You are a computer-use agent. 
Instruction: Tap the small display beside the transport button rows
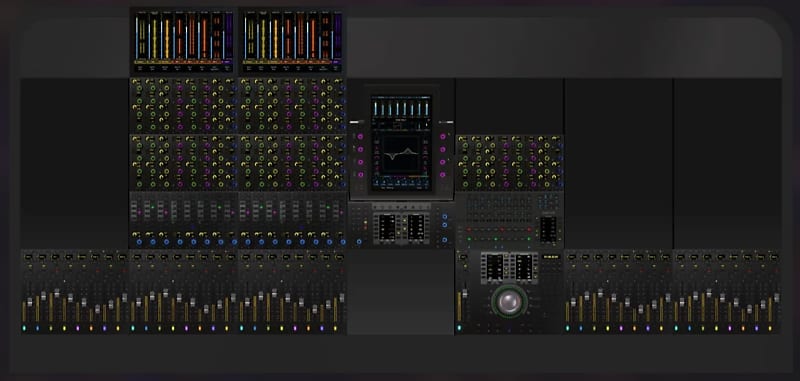[x=548, y=229]
